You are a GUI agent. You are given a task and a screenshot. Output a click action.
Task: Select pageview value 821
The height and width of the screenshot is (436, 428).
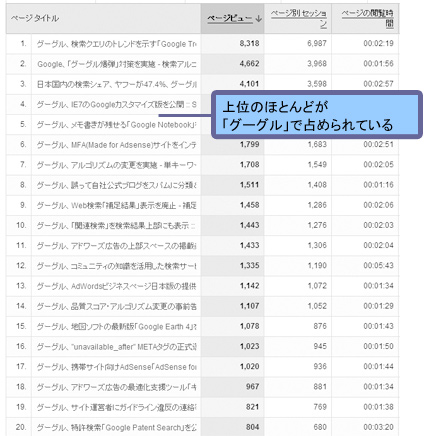pos(253,407)
